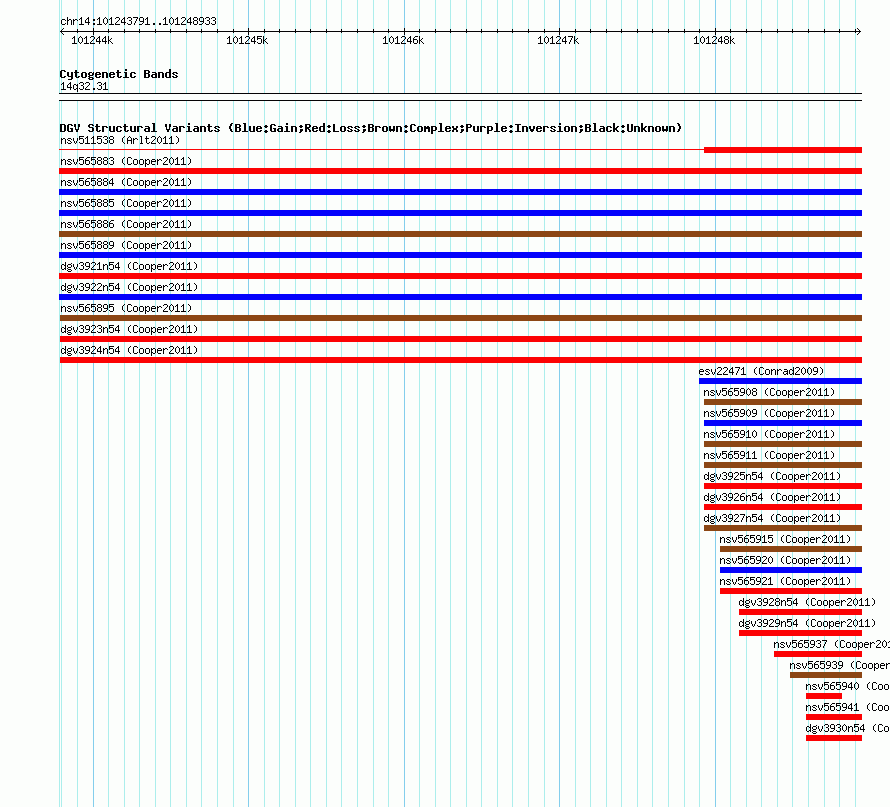The image size is (890, 807).
Task: Select the nsv565915 (Cooper2011) label
Action: 785,539
